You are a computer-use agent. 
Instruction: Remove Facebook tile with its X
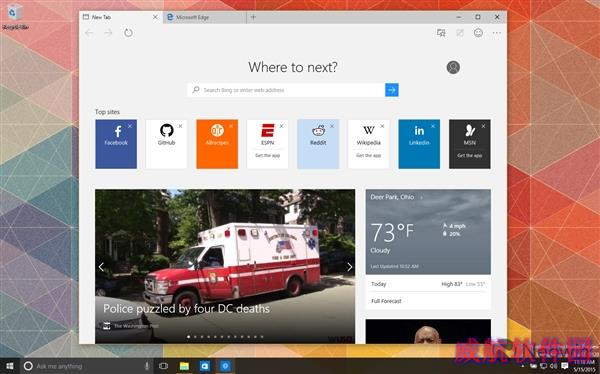tap(130, 126)
